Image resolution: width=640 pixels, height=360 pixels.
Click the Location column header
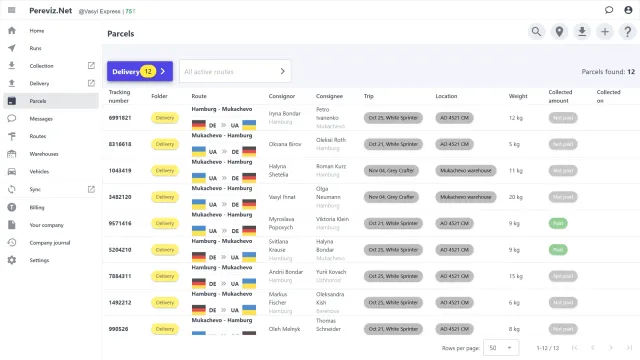pyautogui.click(x=446, y=96)
